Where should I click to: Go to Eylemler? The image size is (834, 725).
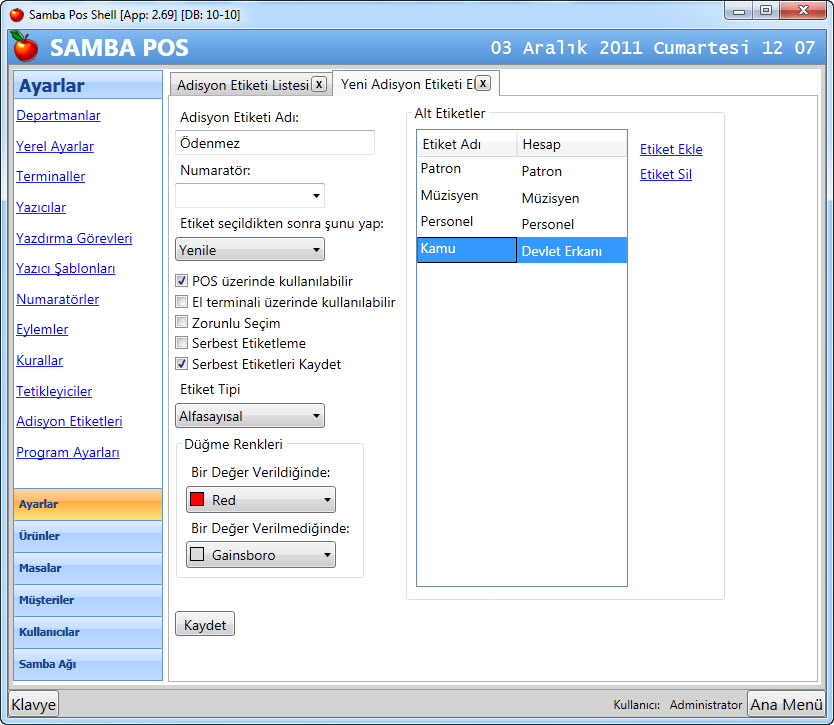pos(42,330)
